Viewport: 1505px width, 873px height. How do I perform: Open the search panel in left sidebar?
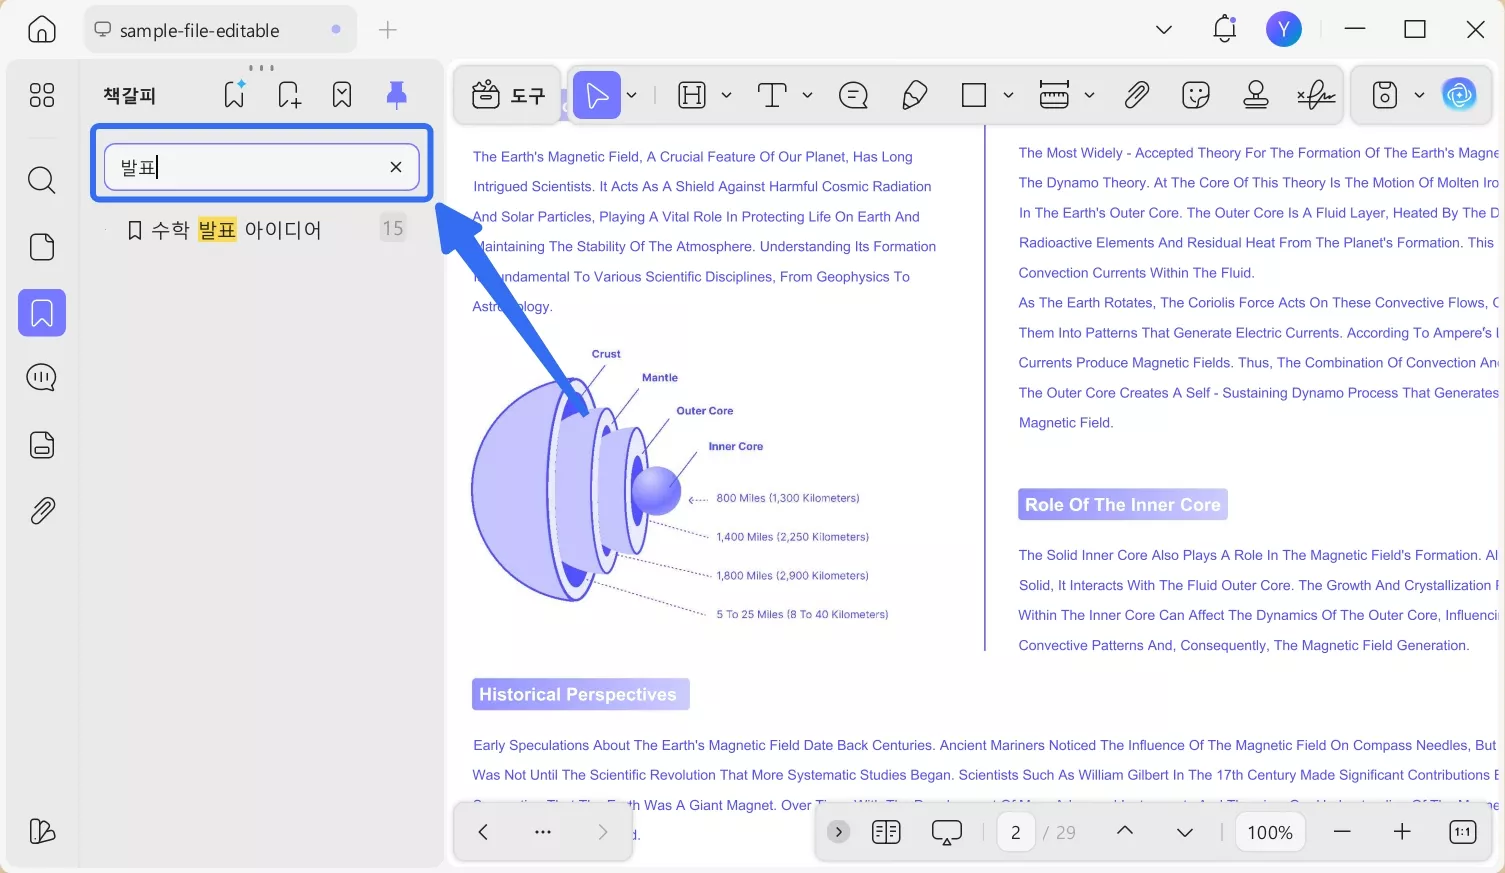(41, 180)
